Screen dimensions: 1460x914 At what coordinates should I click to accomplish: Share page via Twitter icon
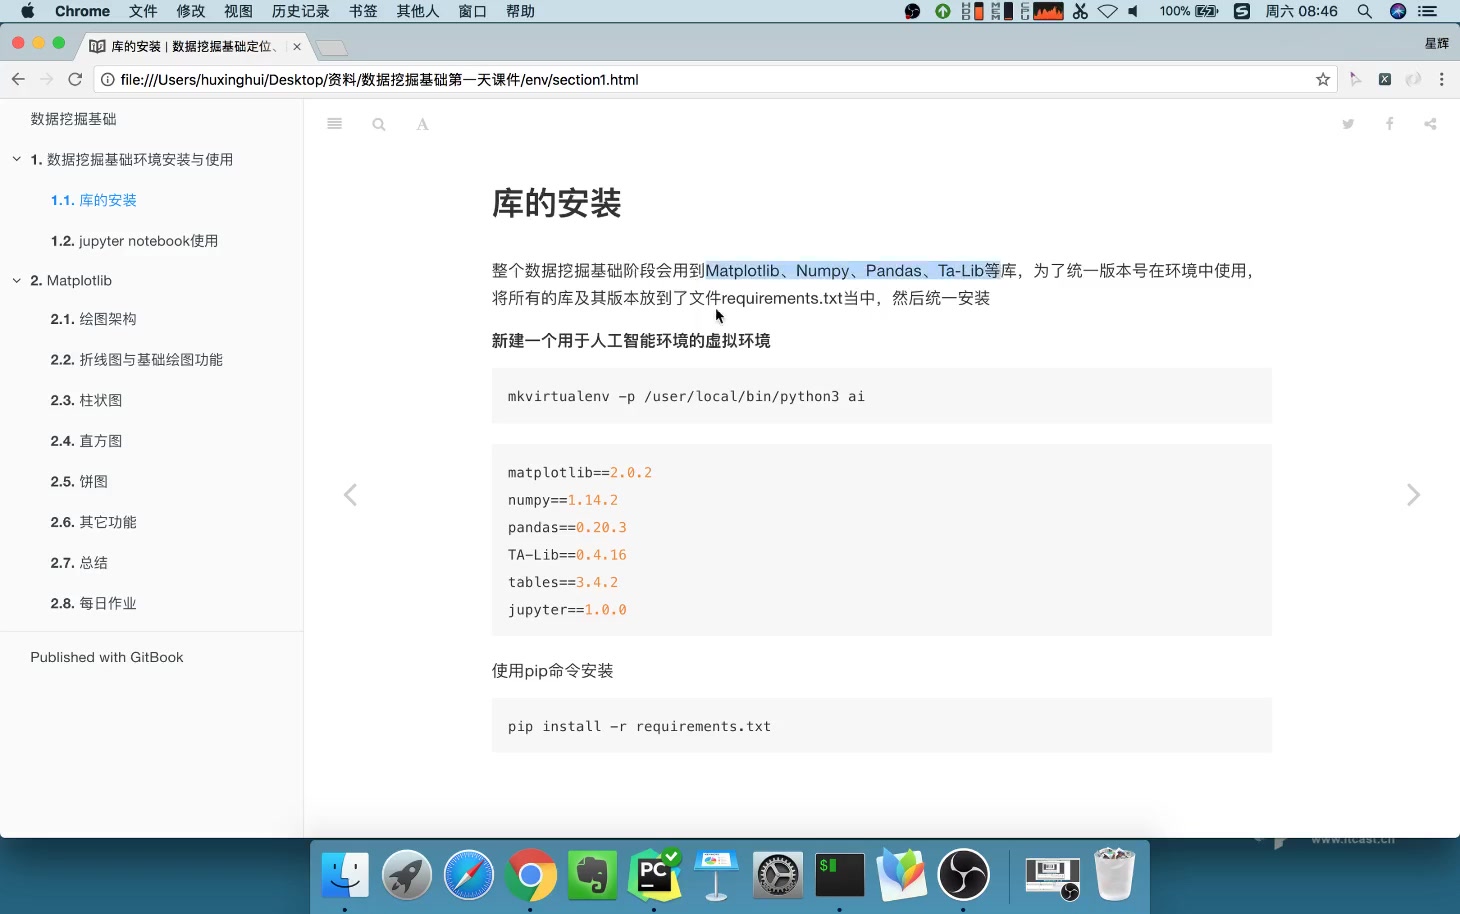coord(1348,124)
